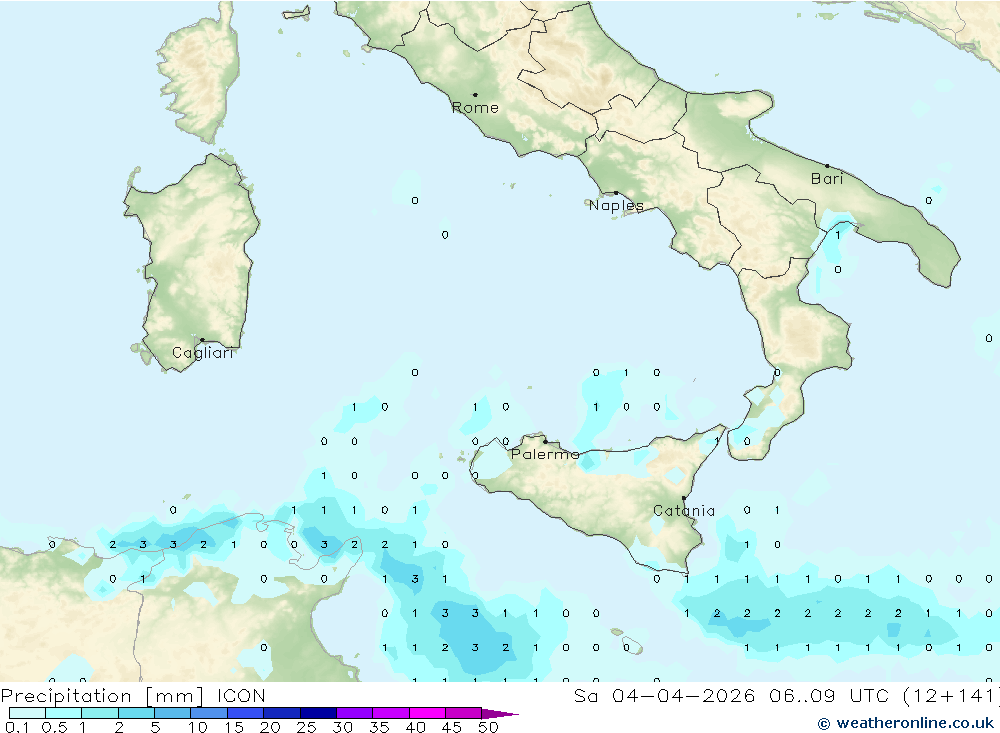This screenshot has height=733, width=1000.
Task: Click the Bari city label
Action: [827, 179]
